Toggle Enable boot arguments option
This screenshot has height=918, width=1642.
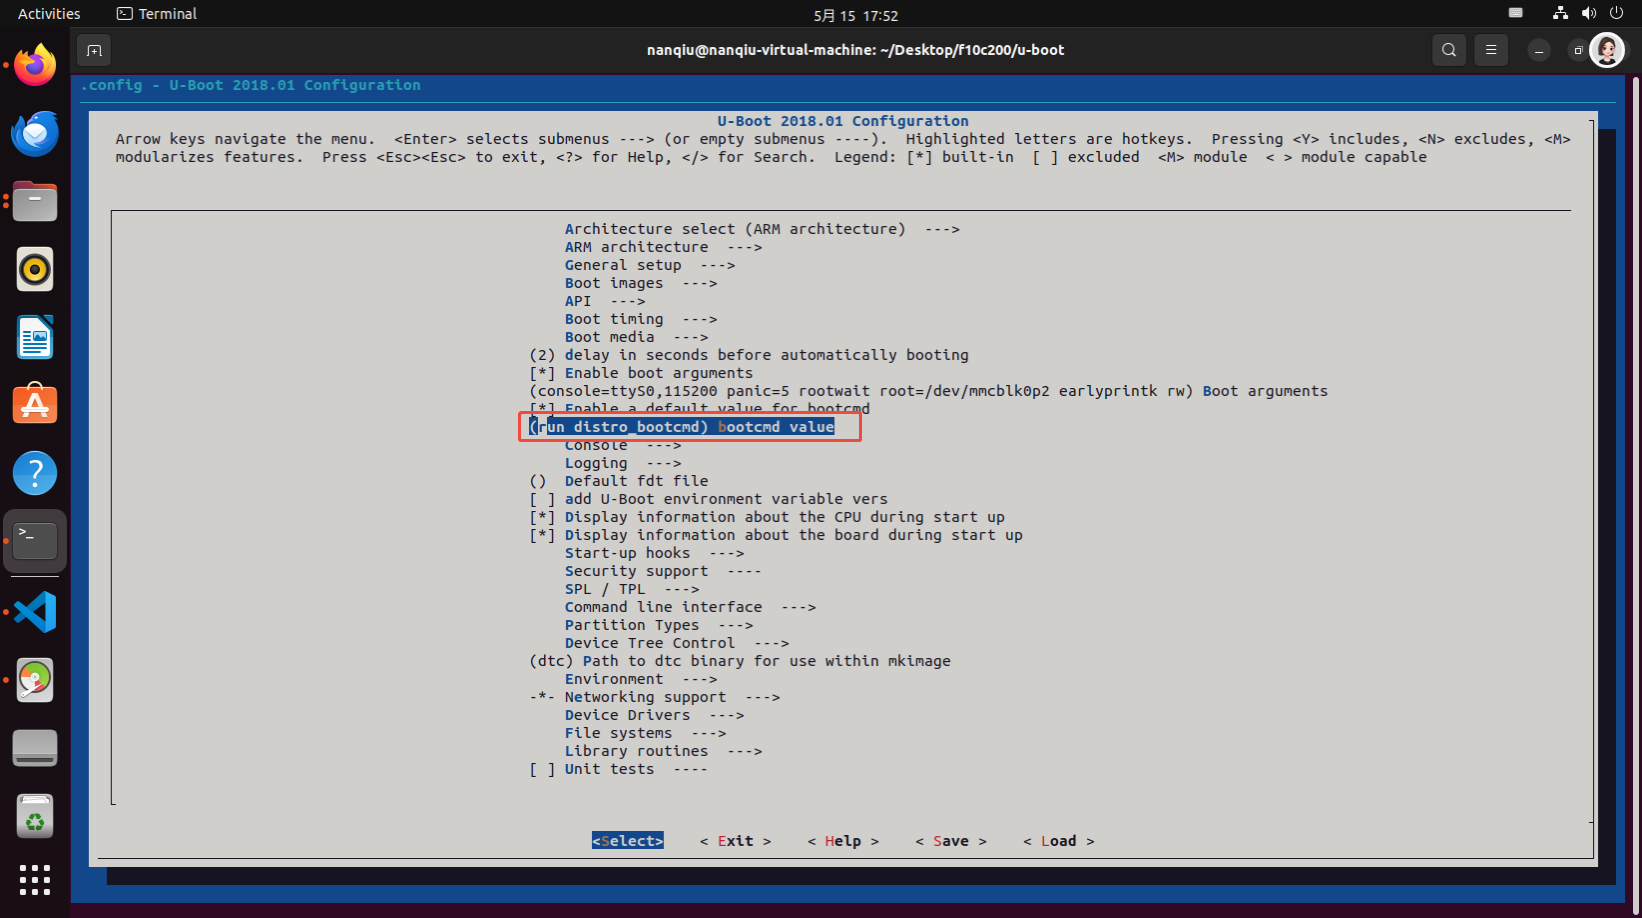click(x=641, y=373)
